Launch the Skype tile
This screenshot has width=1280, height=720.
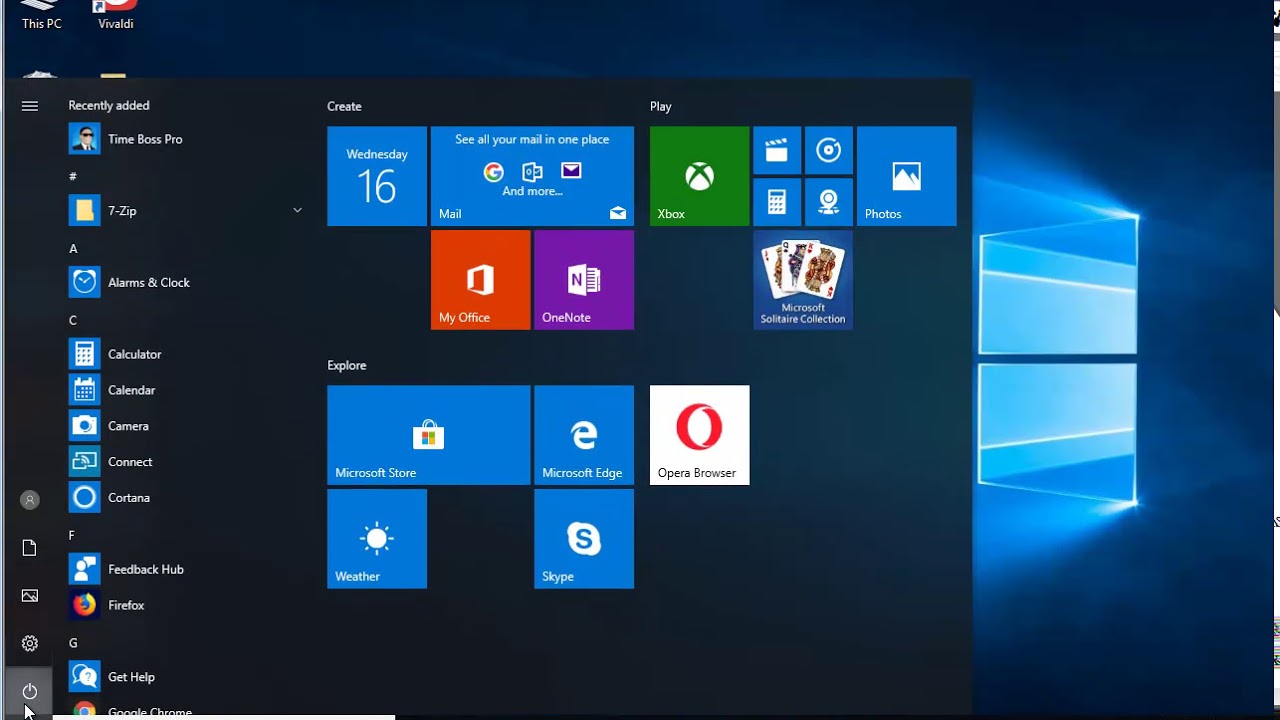[584, 539]
